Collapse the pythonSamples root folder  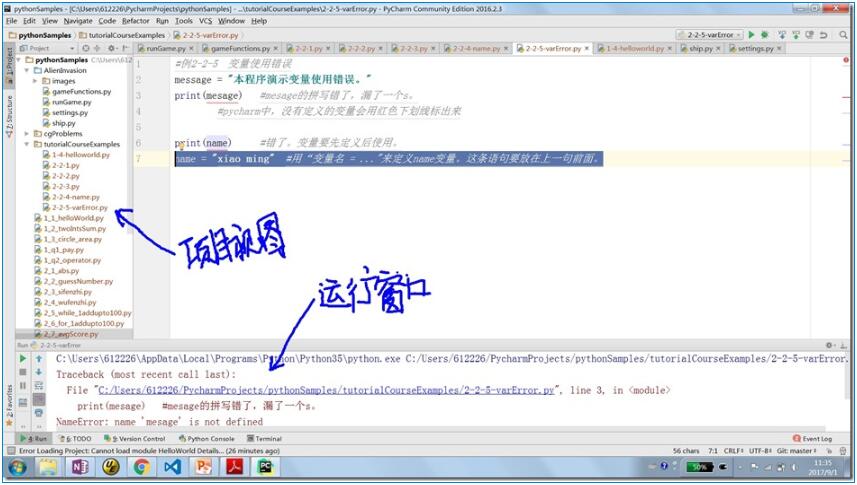[20, 60]
